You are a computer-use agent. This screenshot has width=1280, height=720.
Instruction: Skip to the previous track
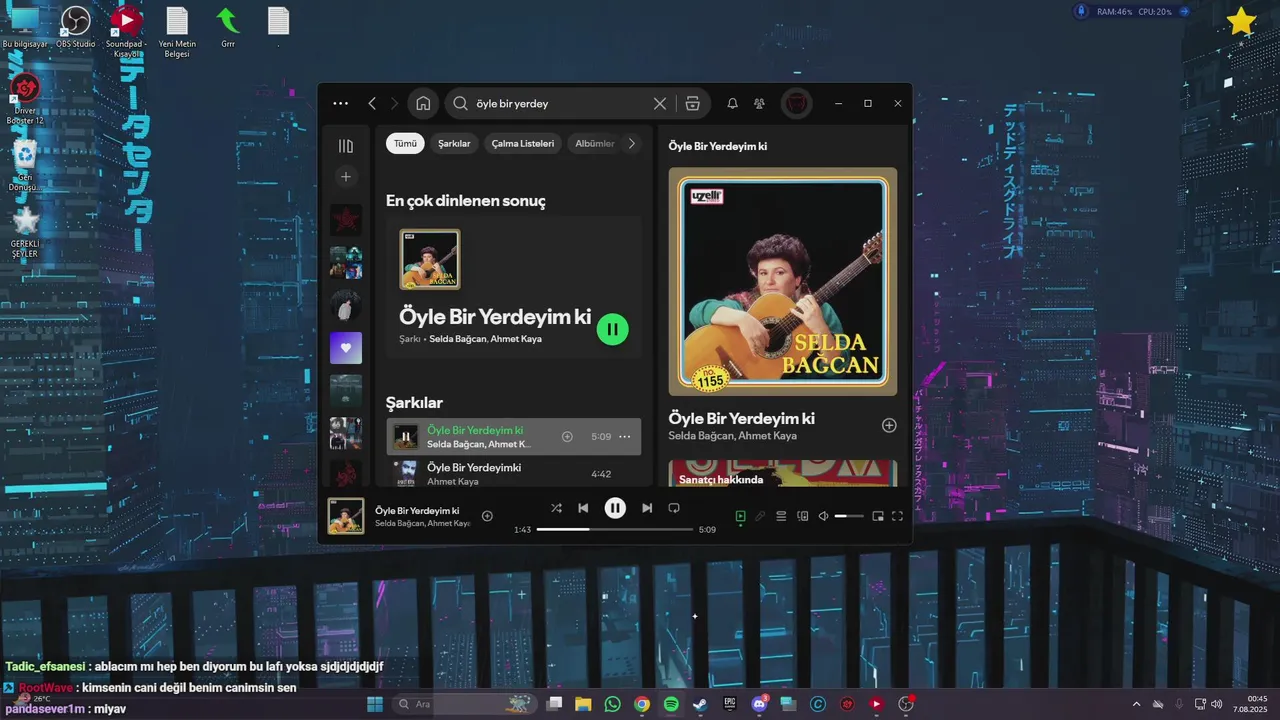coord(583,508)
